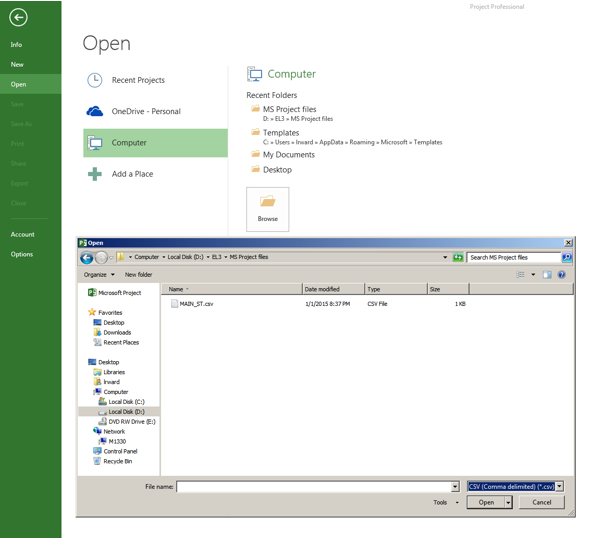Select Libraries in navigation tree
The image size is (595, 538).
click(x=109, y=372)
